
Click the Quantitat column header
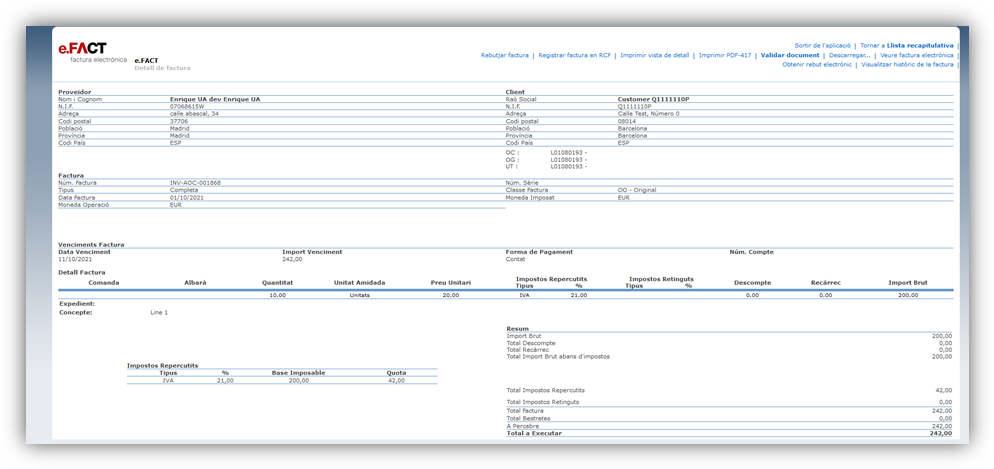click(x=278, y=282)
